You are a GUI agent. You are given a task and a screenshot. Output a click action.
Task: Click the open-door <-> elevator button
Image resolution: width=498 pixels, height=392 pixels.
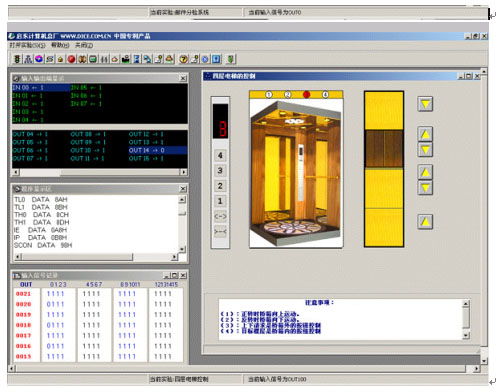click(220, 216)
